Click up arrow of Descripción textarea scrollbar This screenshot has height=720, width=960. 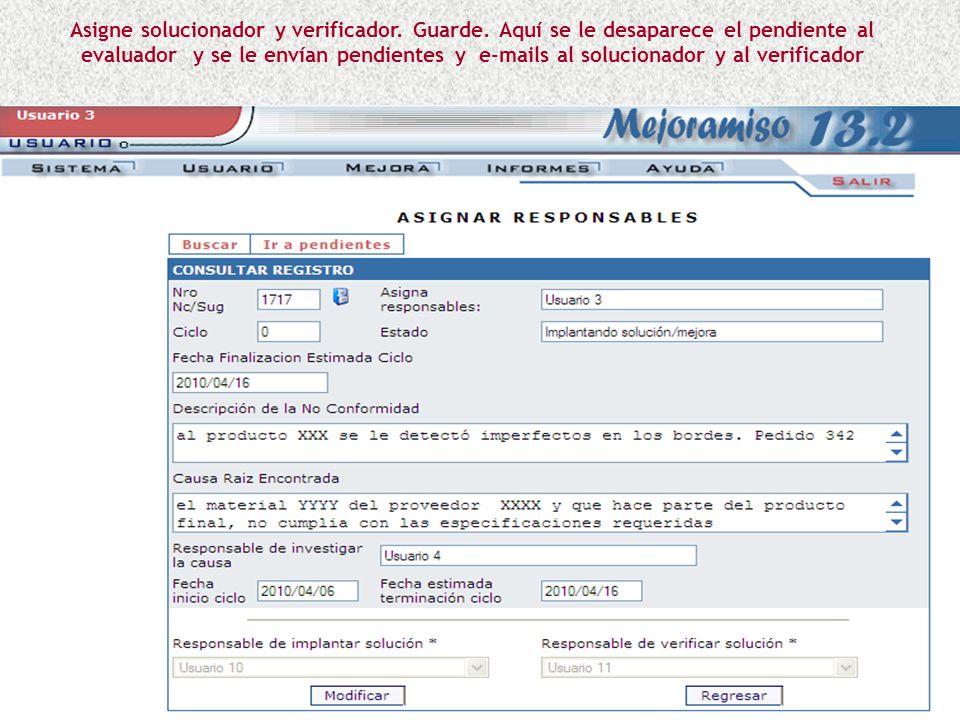coord(896,433)
